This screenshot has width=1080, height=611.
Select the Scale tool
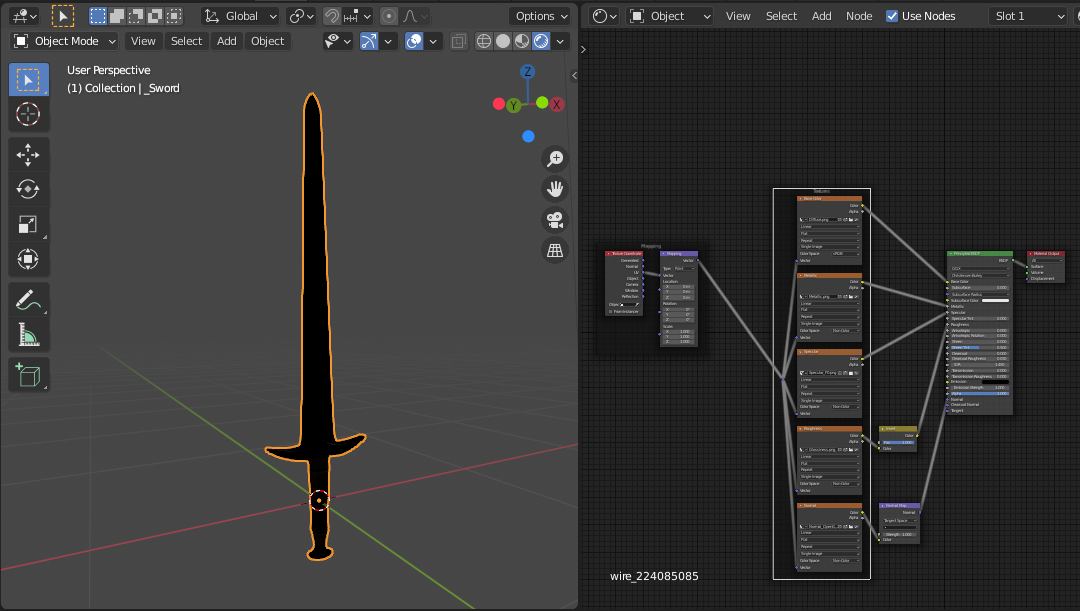28,224
